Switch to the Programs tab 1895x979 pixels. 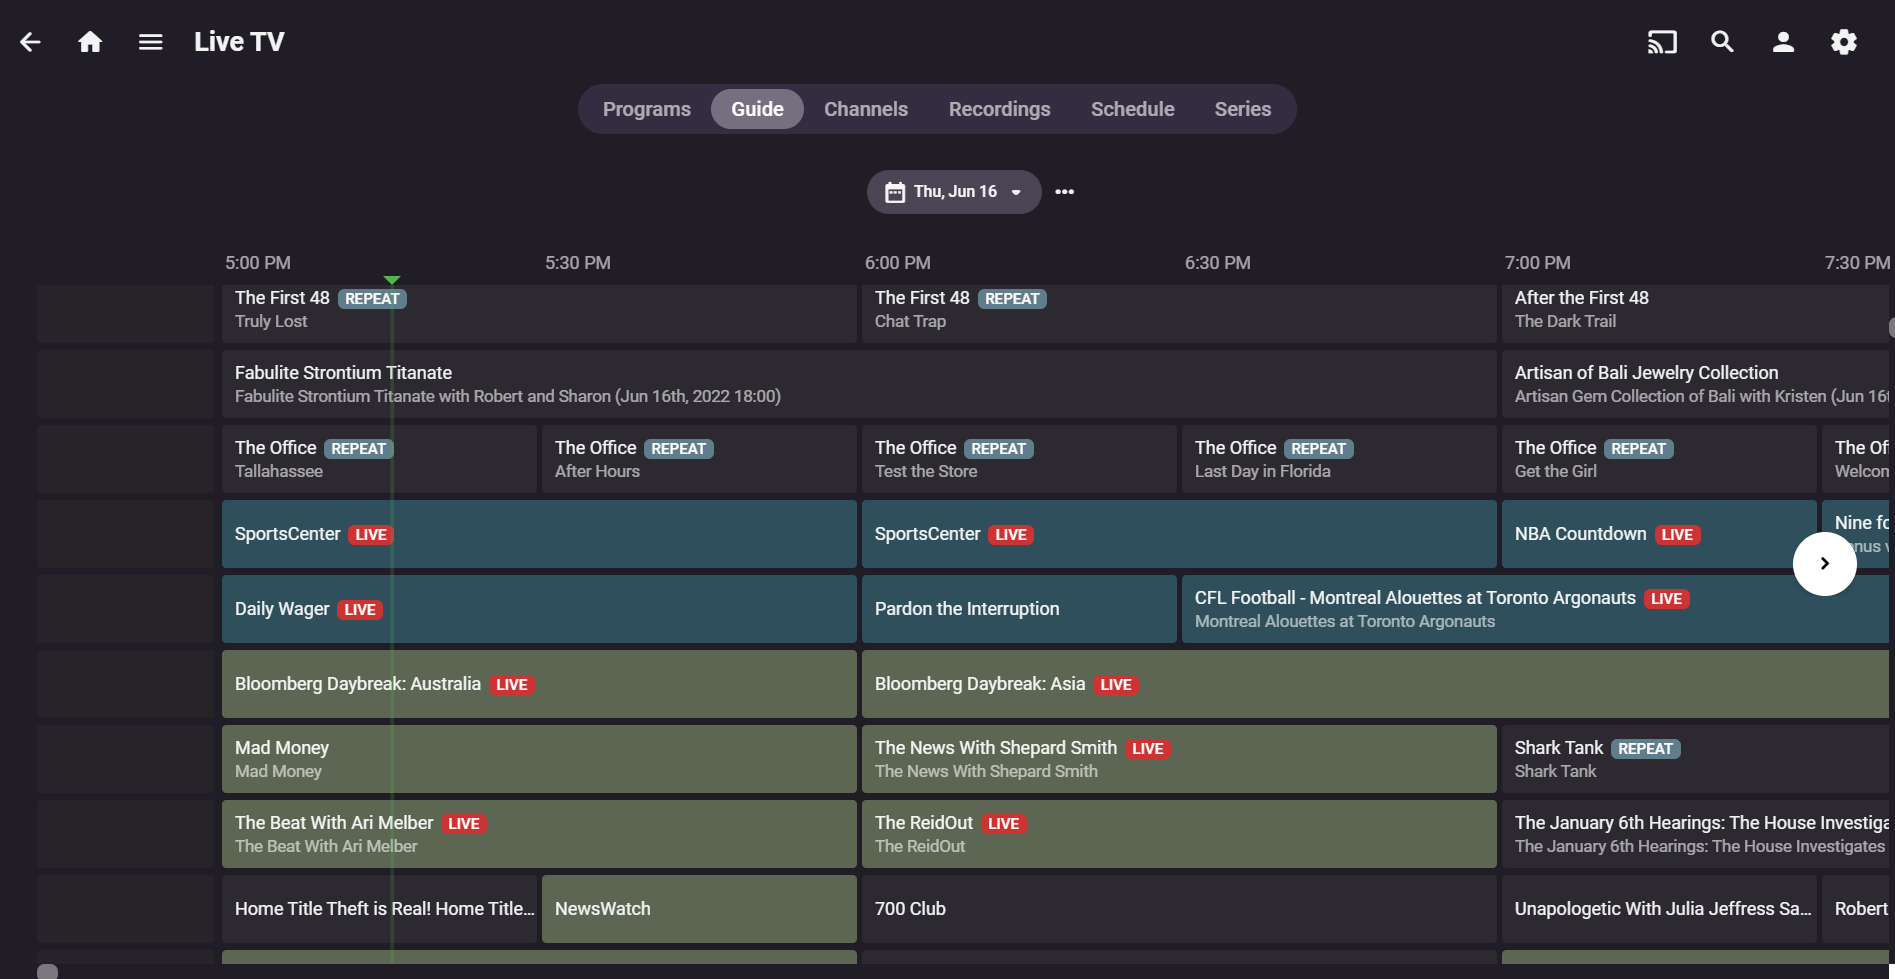646,109
